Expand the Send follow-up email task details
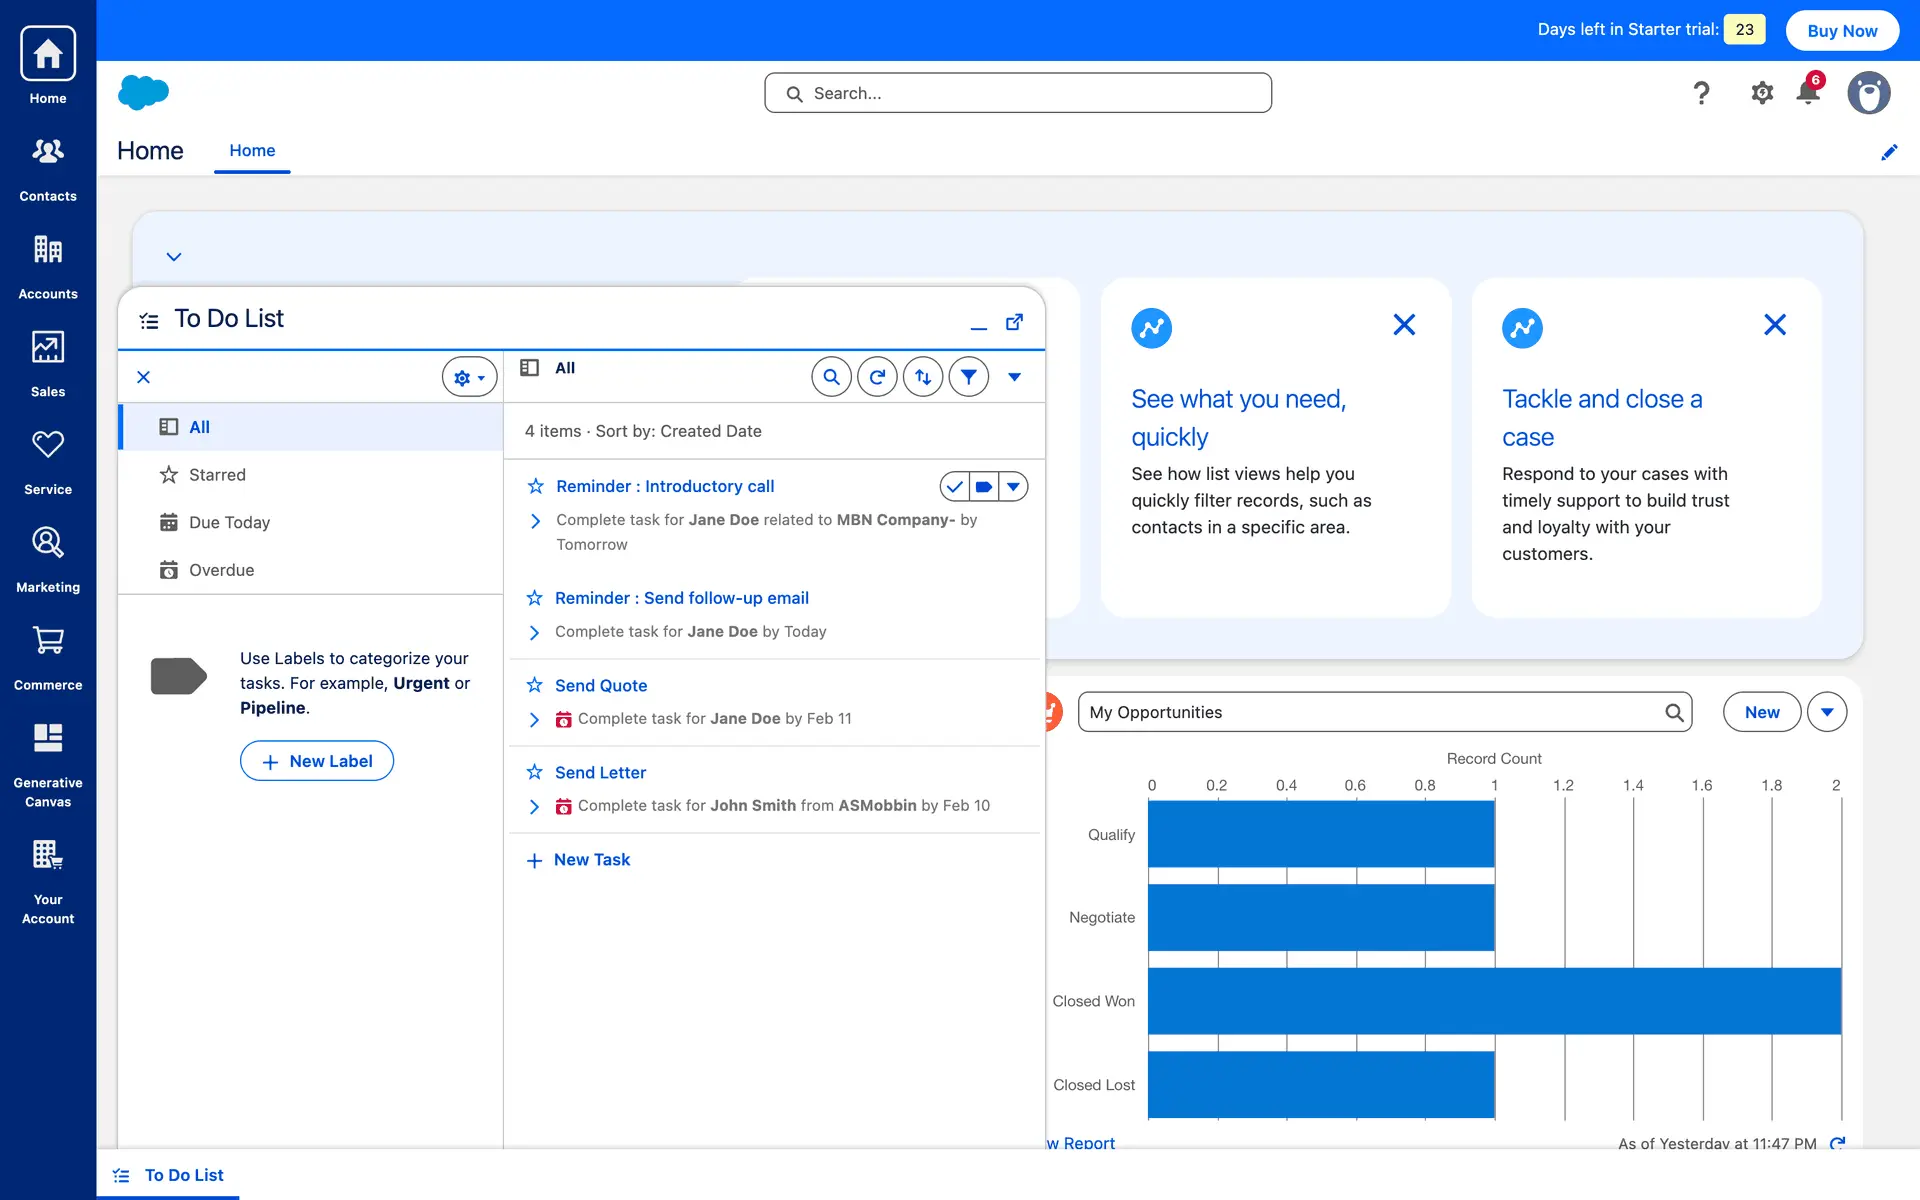Viewport: 1920px width, 1200px height. pyautogui.click(x=534, y=632)
